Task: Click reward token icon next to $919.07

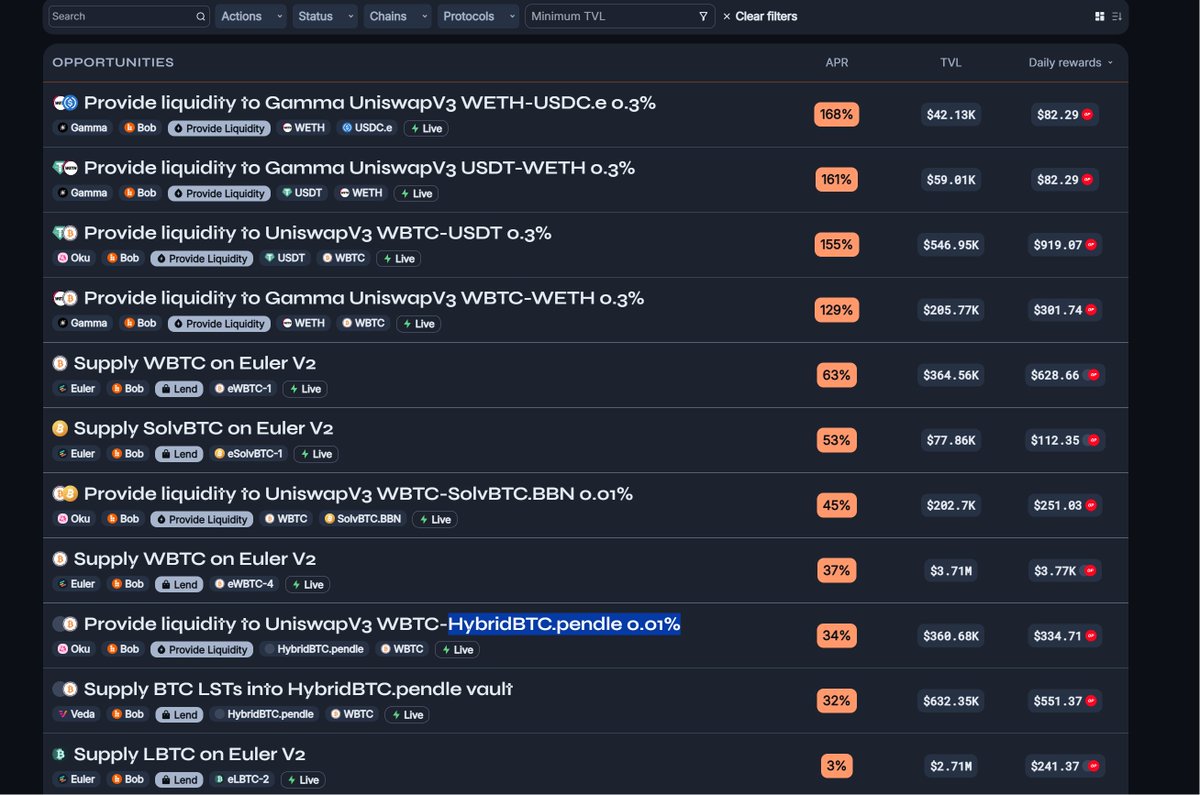Action: 1091,245
